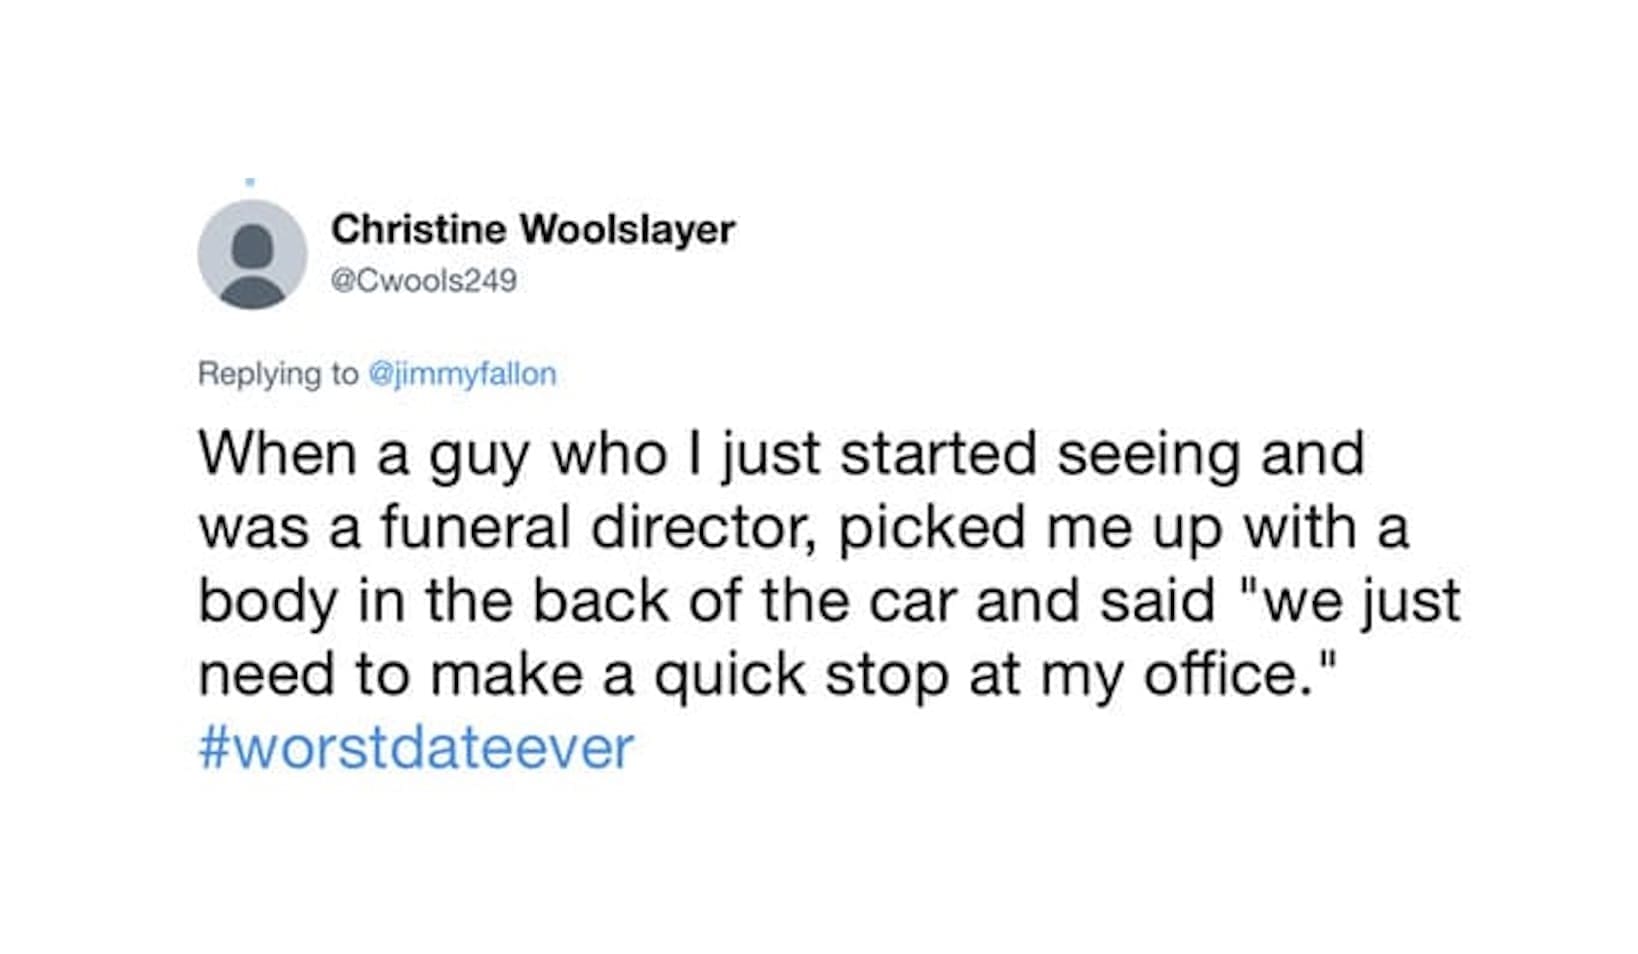Click the @Cwools249 handle
The width and height of the screenshot is (1638, 954).
(x=423, y=280)
